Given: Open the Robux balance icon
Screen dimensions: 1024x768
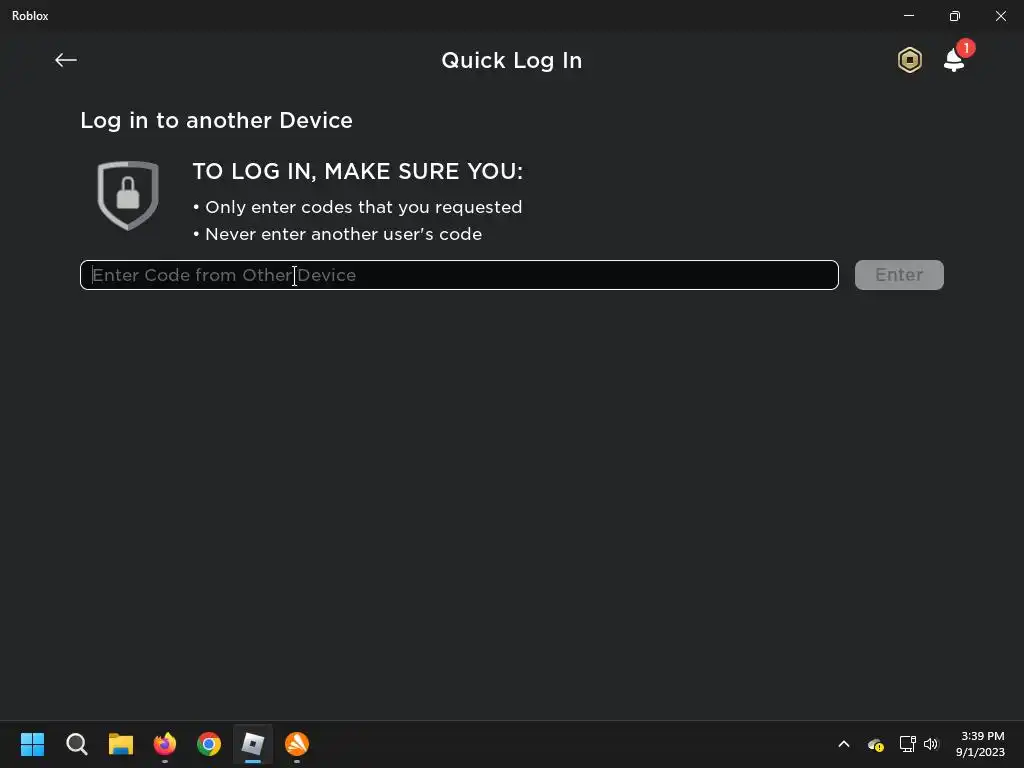Looking at the screenshot, I should [x=910, y=60].
